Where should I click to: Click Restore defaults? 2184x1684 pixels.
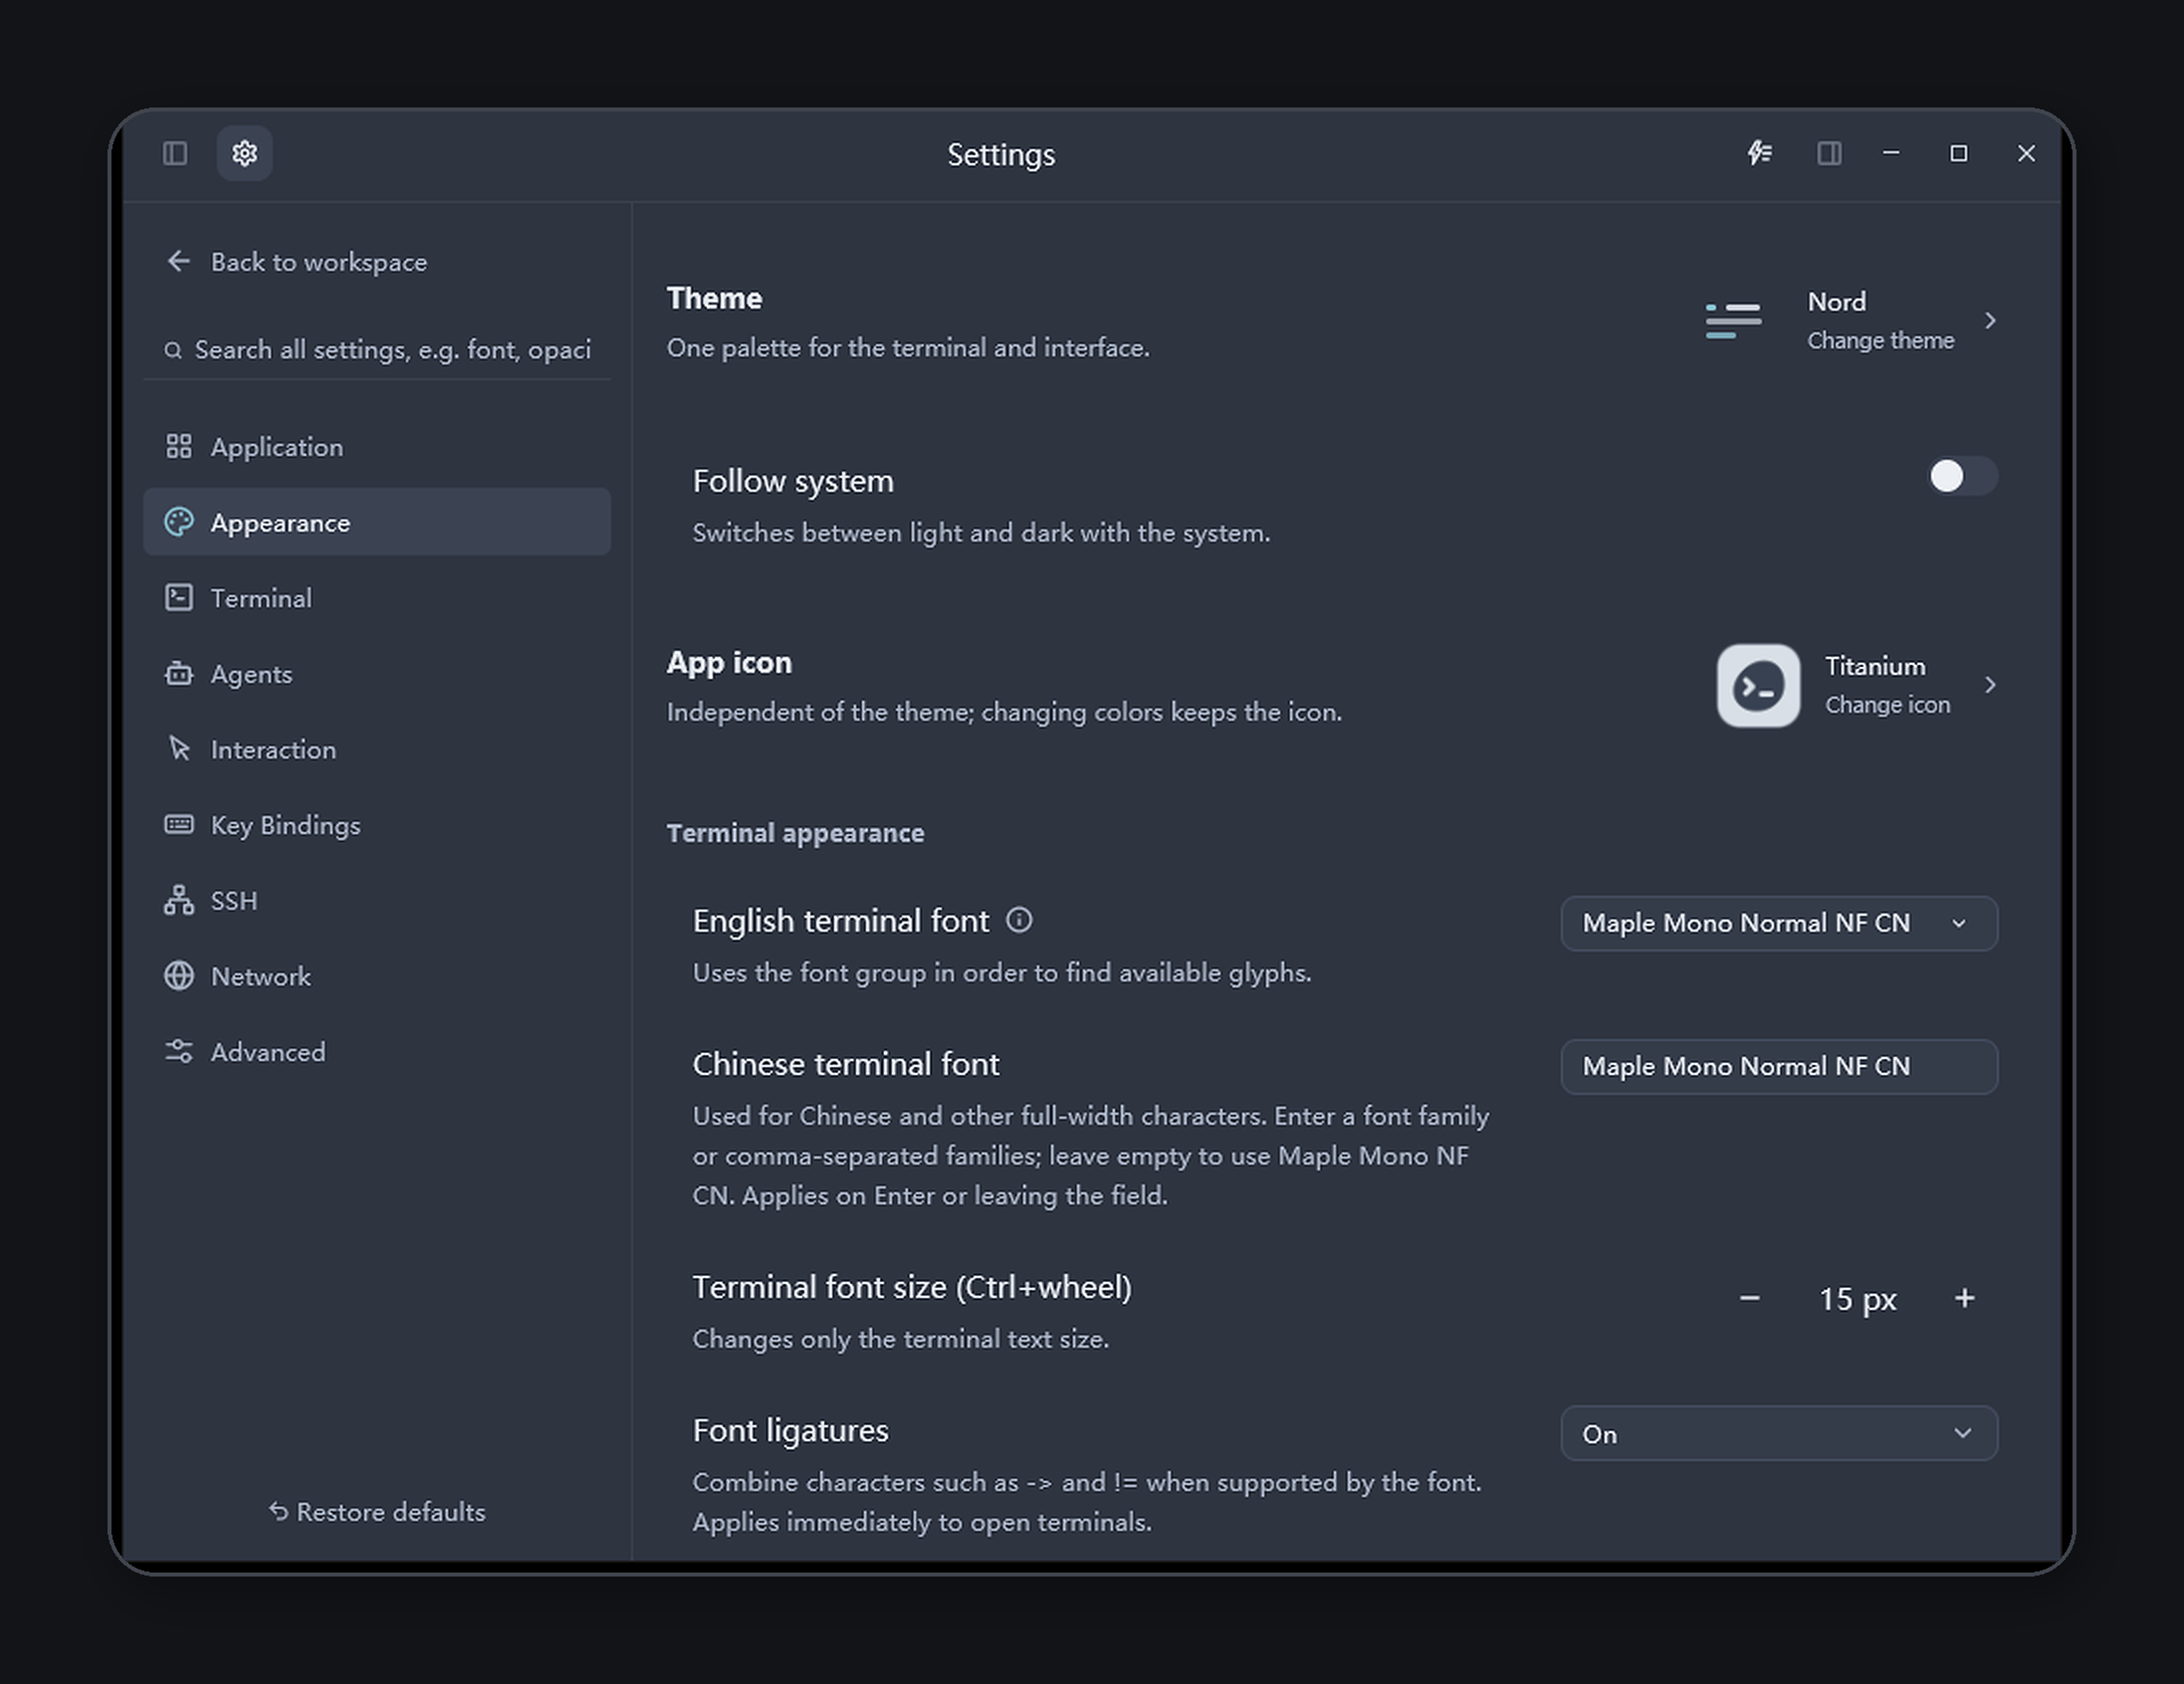(377, 1512)
